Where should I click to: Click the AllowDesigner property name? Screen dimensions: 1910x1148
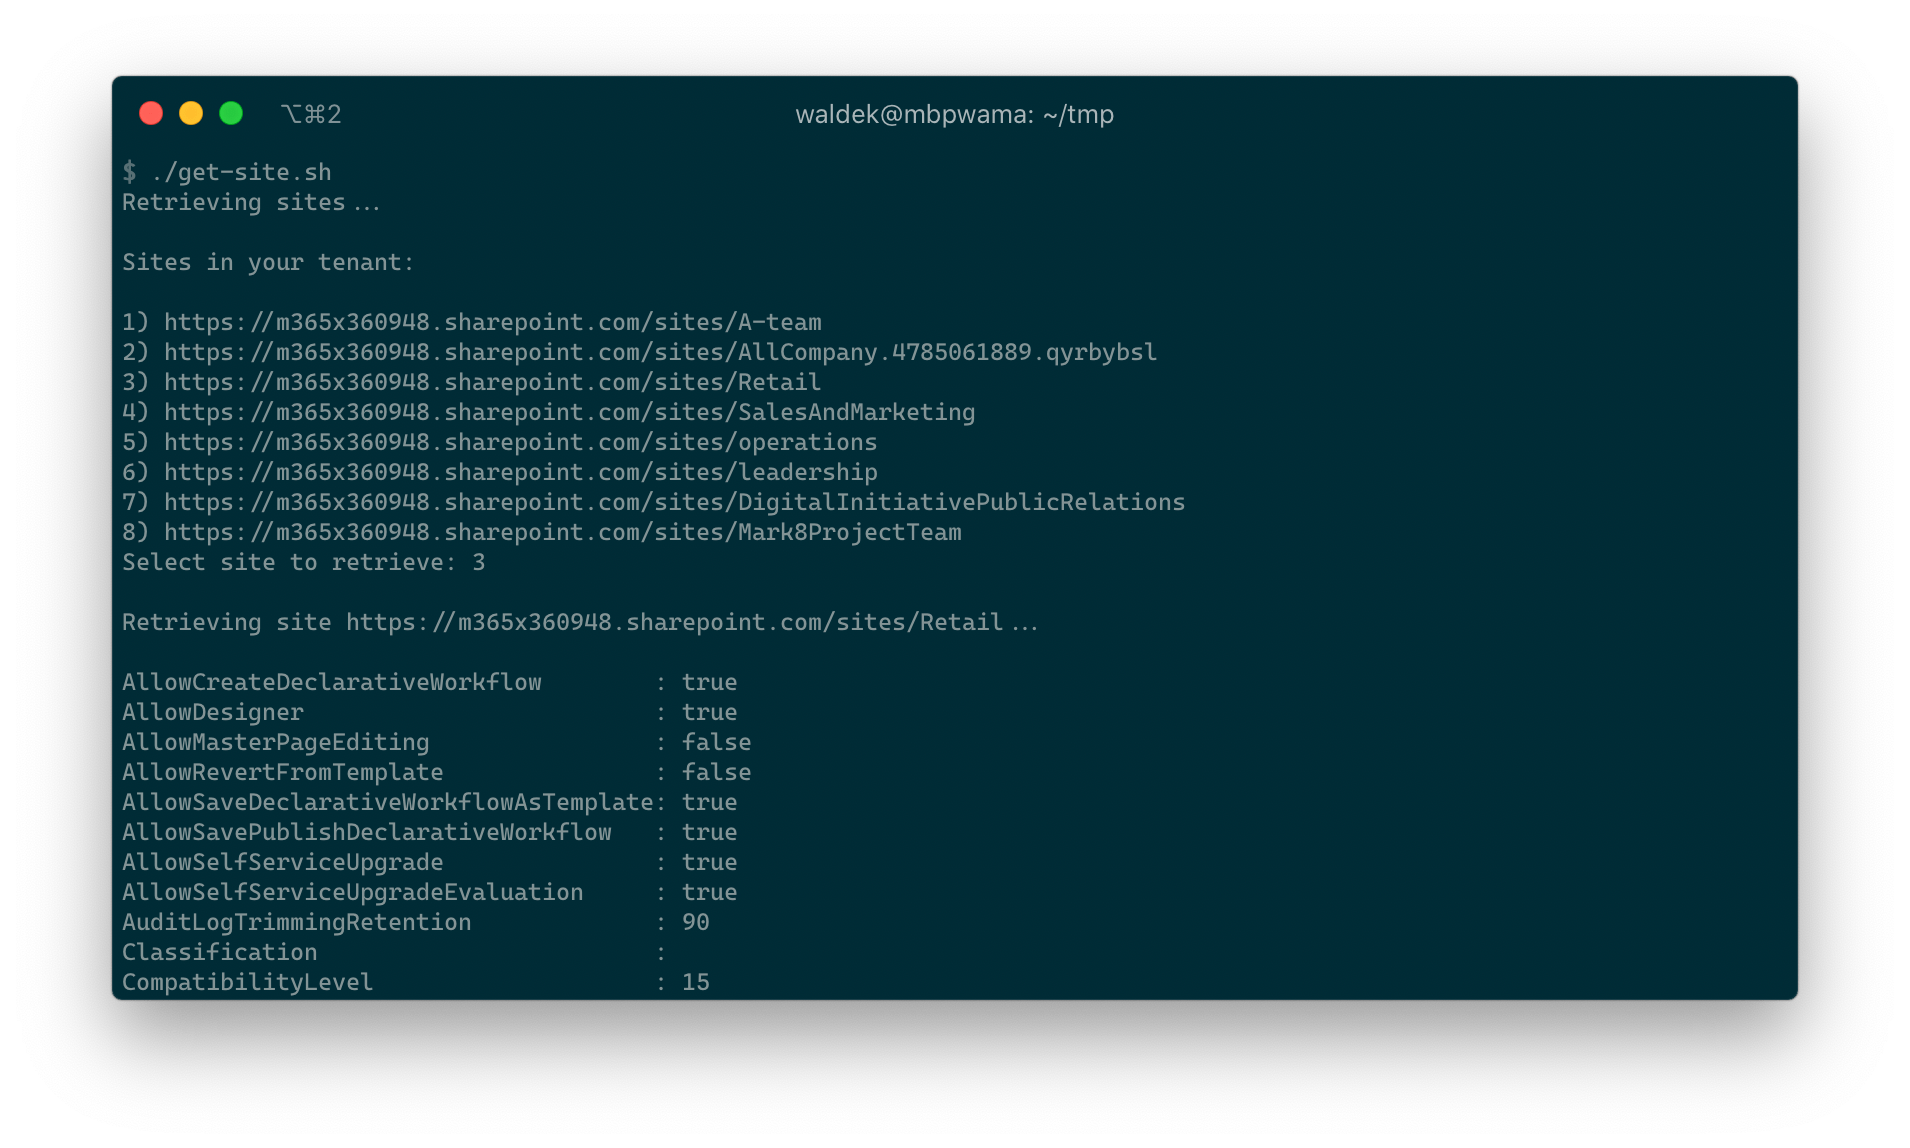click(x=213, y=712)
